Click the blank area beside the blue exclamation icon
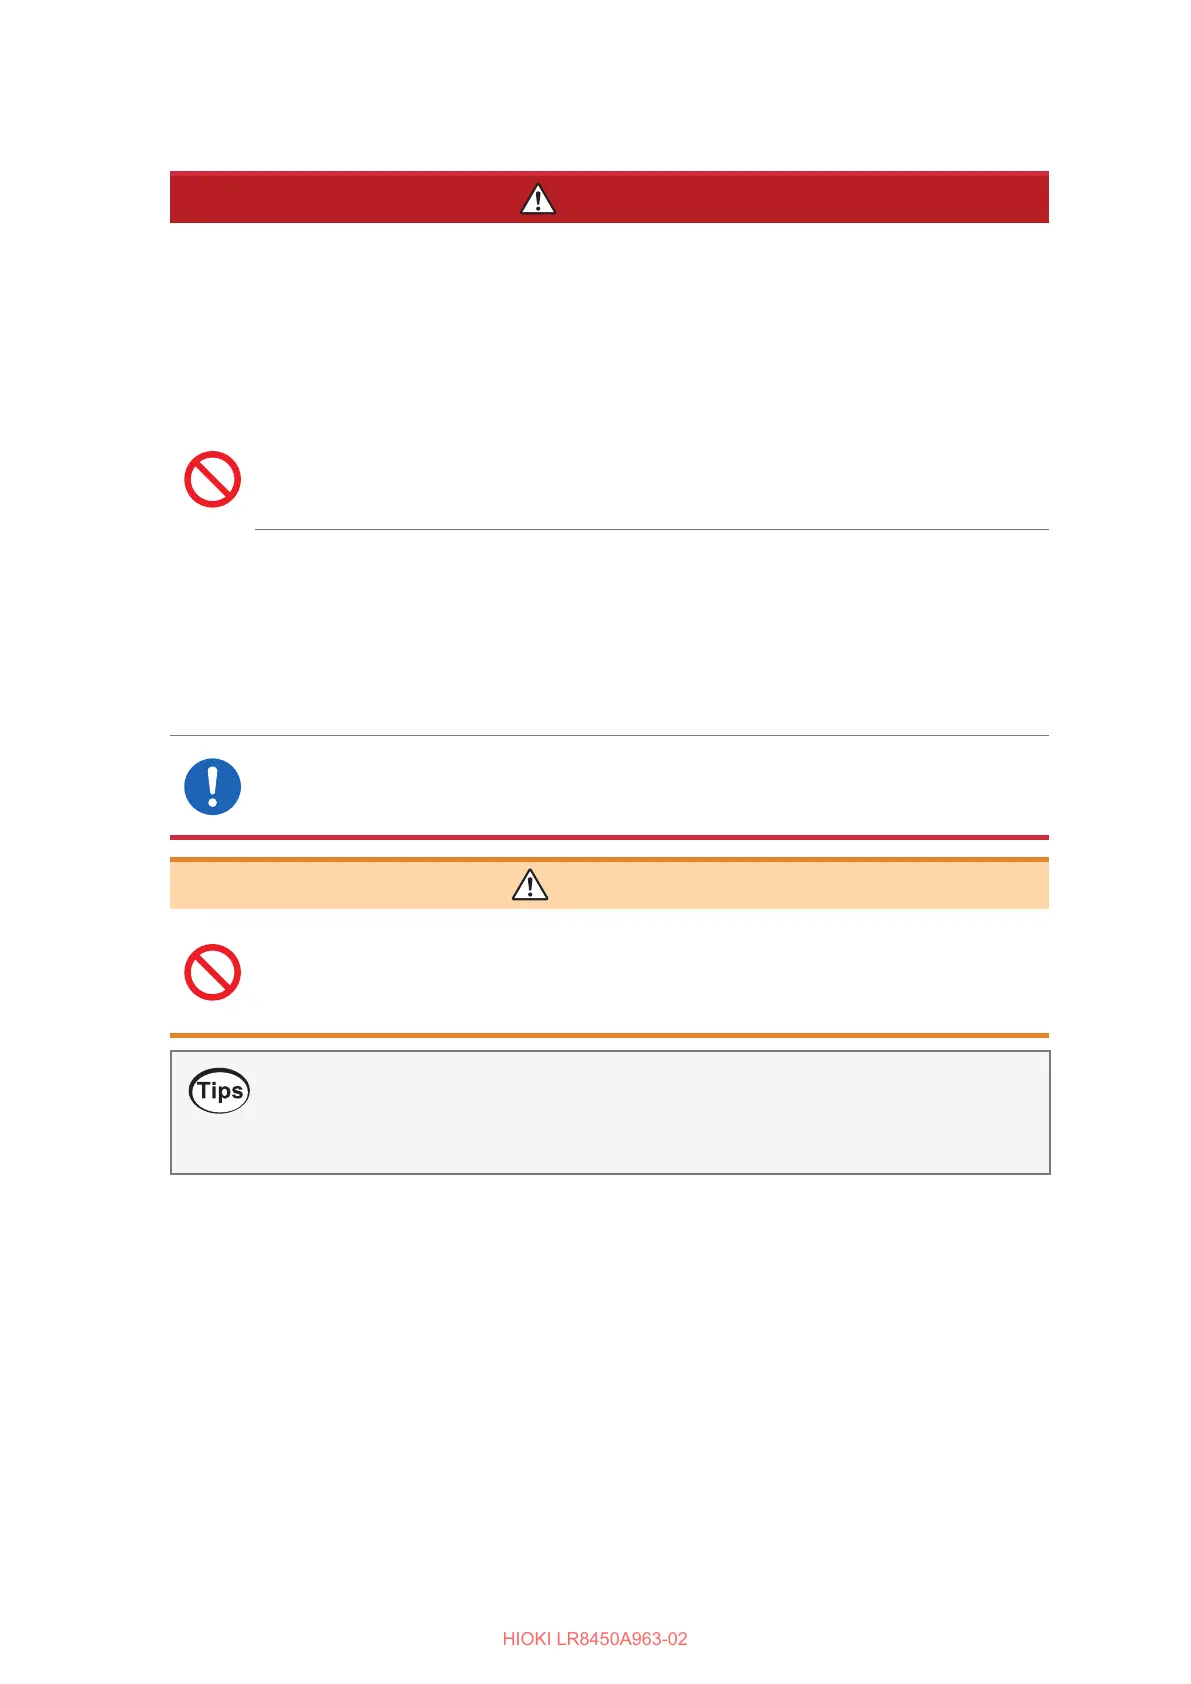This screenshot has height=1684, width=1191. [x=650, y=786]
